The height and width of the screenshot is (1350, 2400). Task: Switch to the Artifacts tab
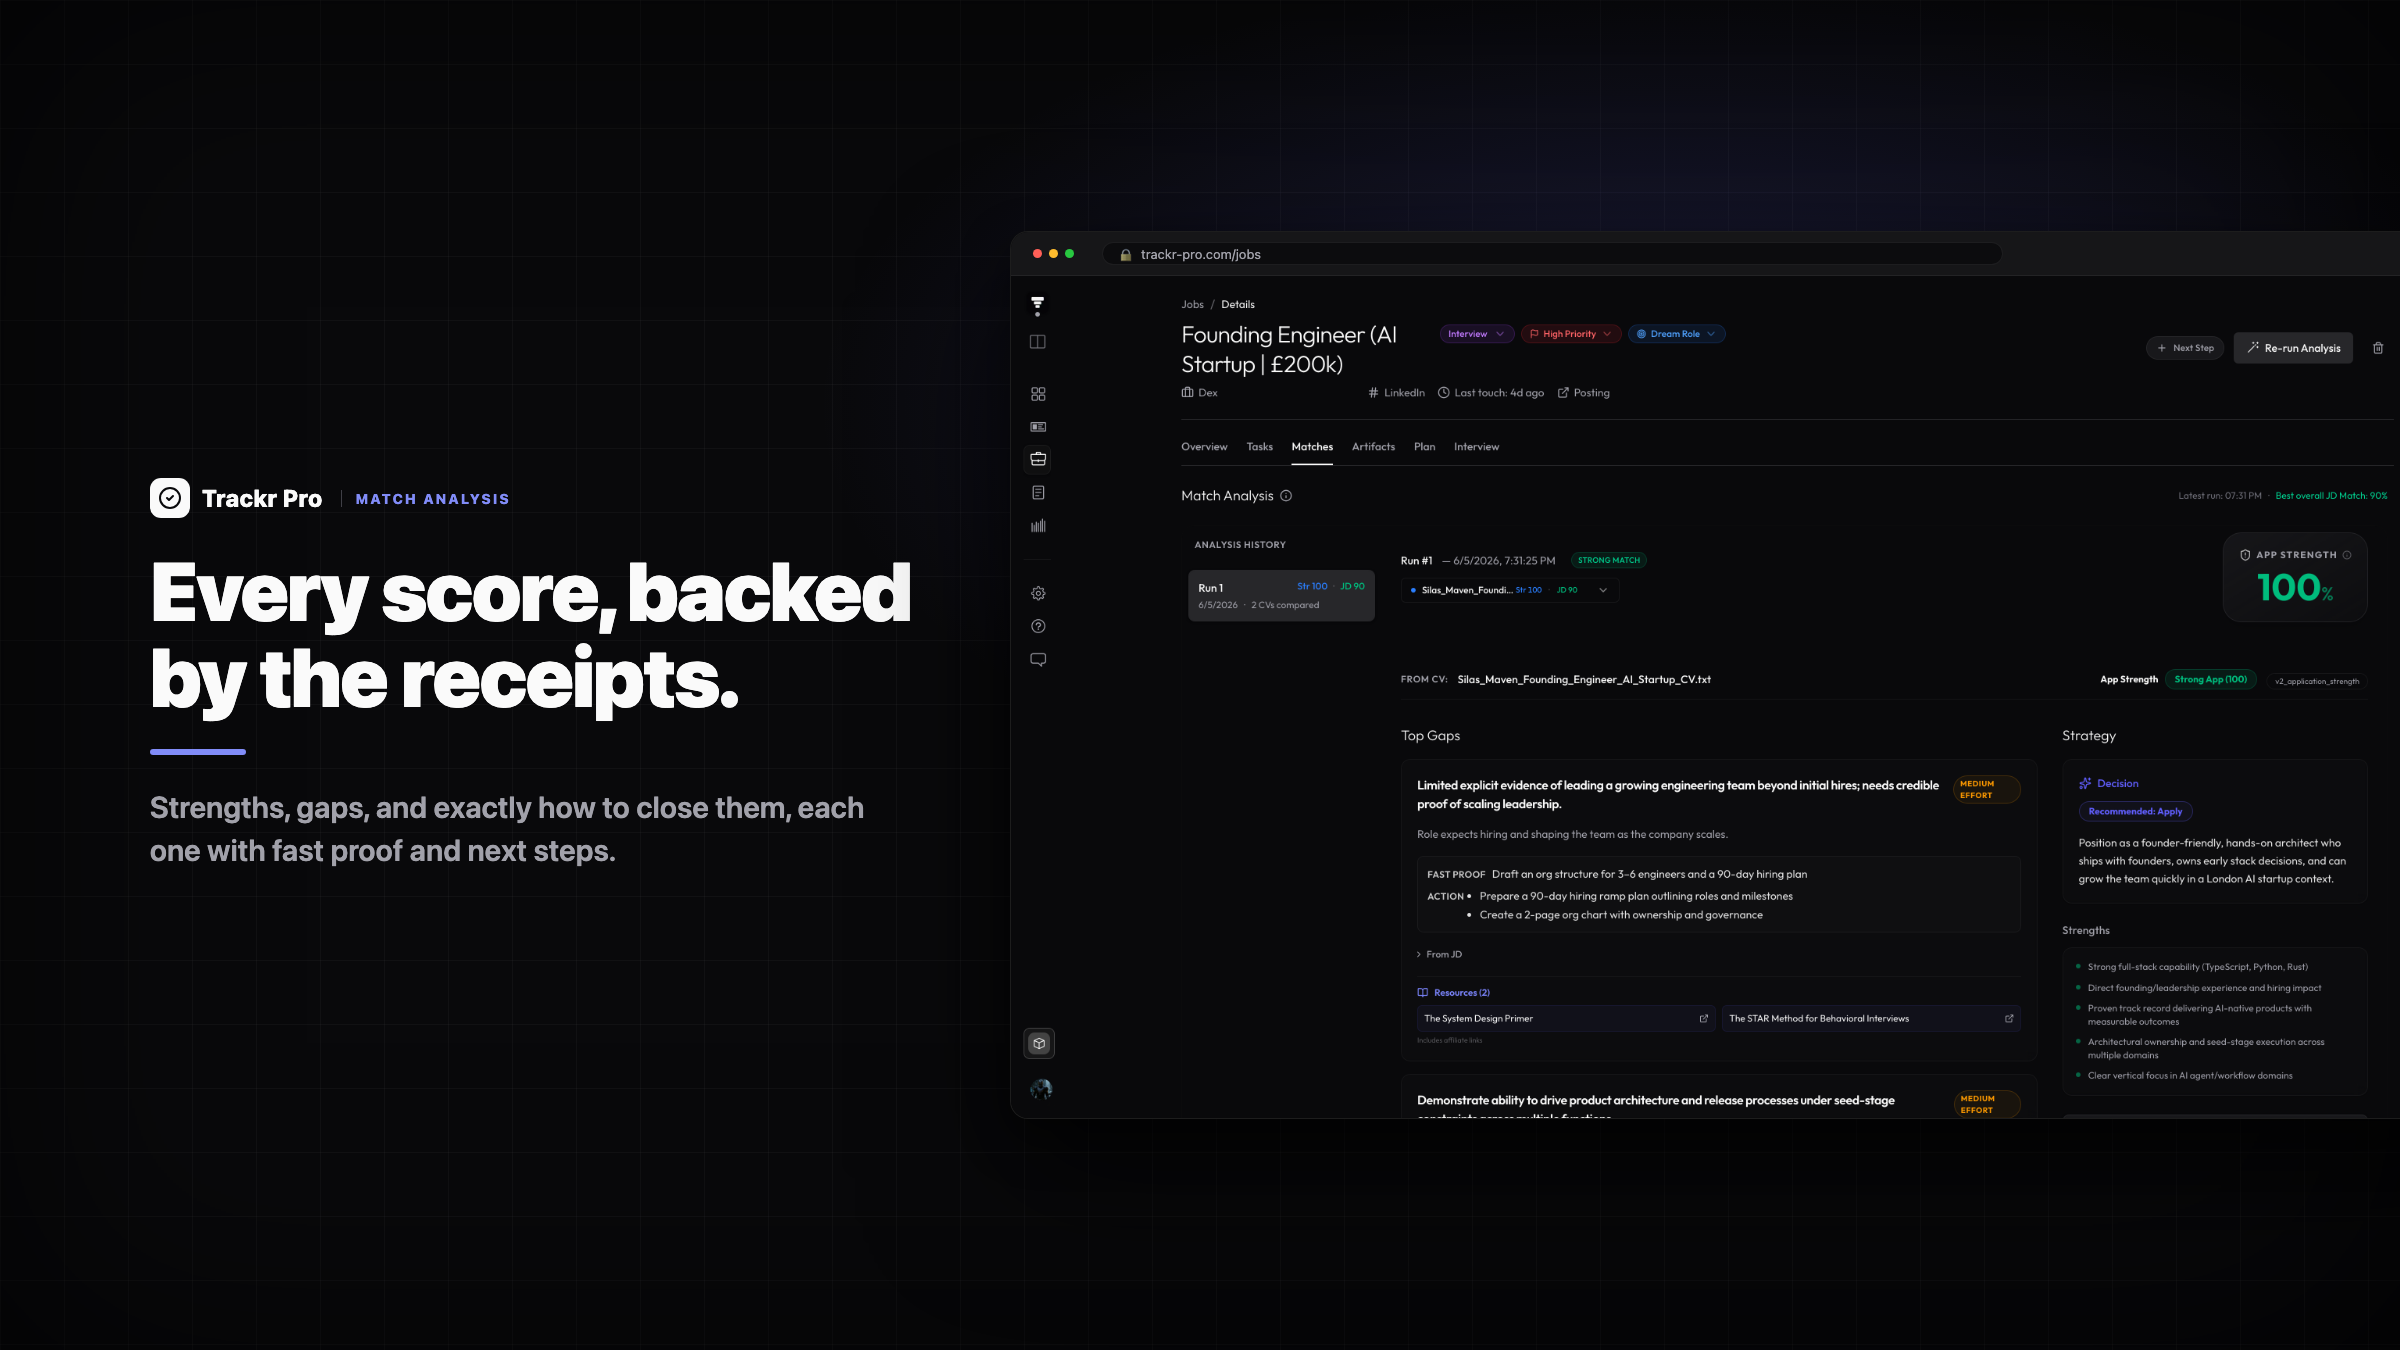point(1373,447)
